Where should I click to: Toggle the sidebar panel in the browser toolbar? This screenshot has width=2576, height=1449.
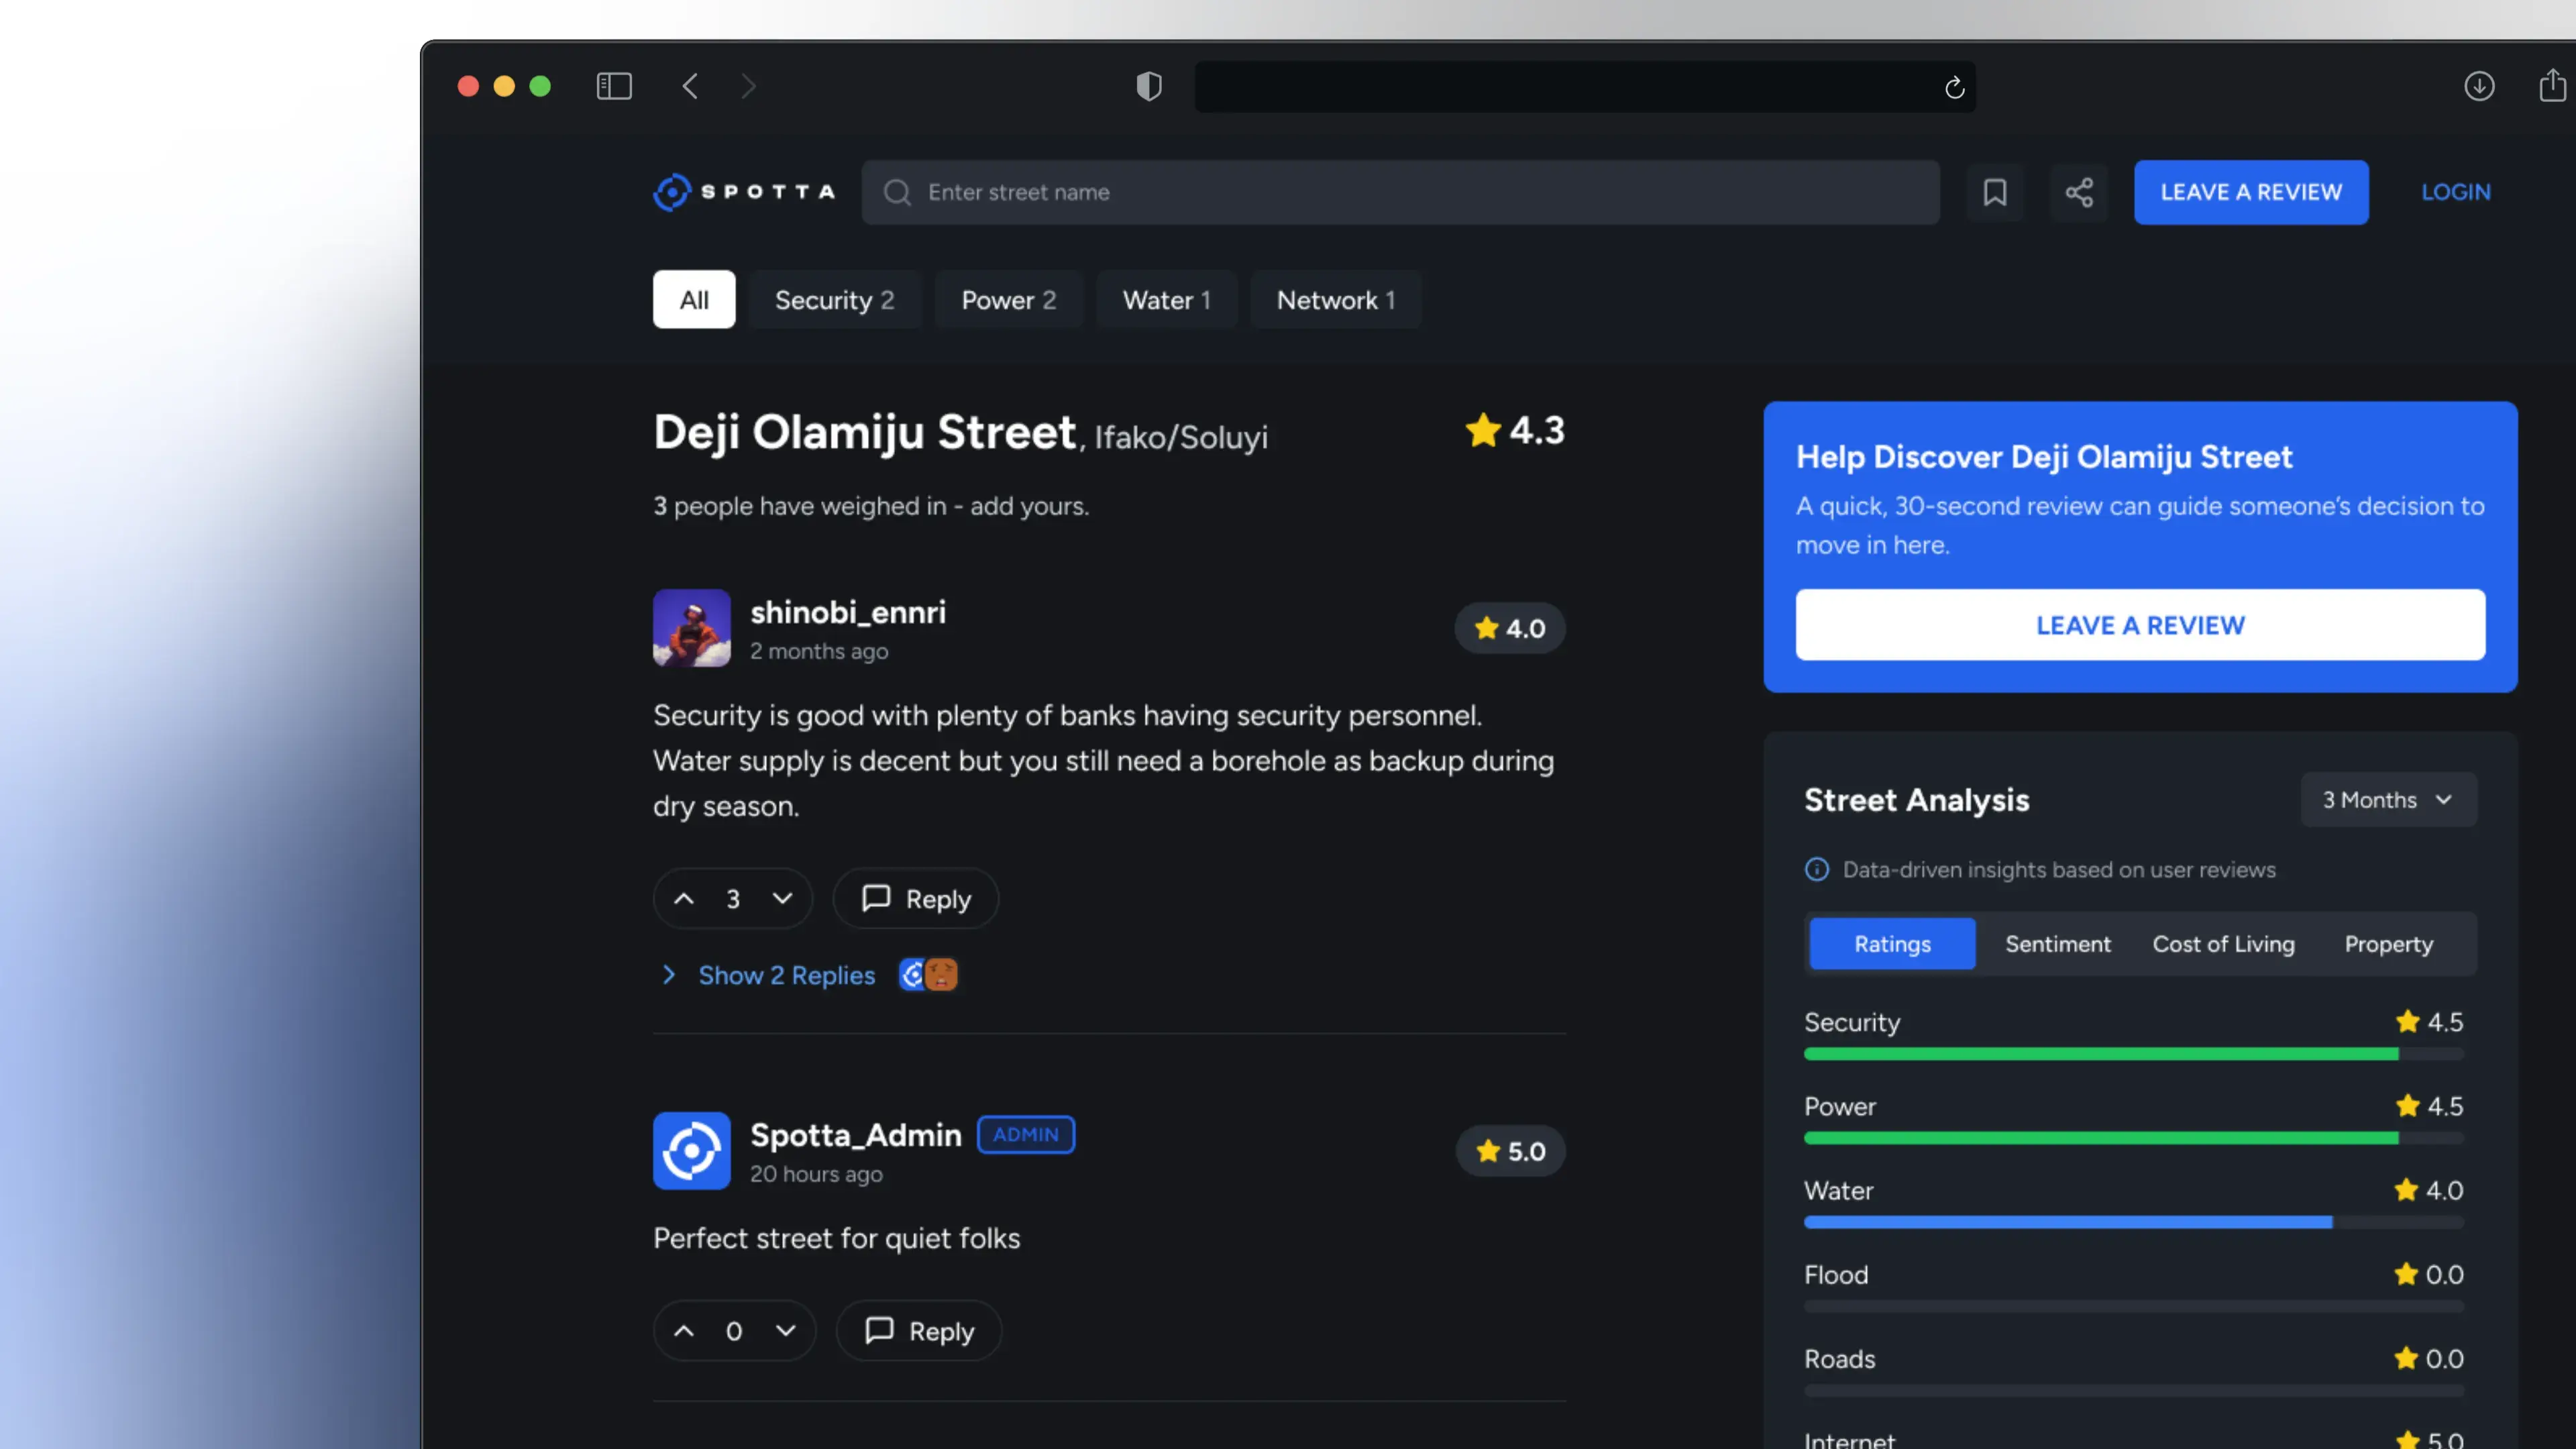[615, 86]
